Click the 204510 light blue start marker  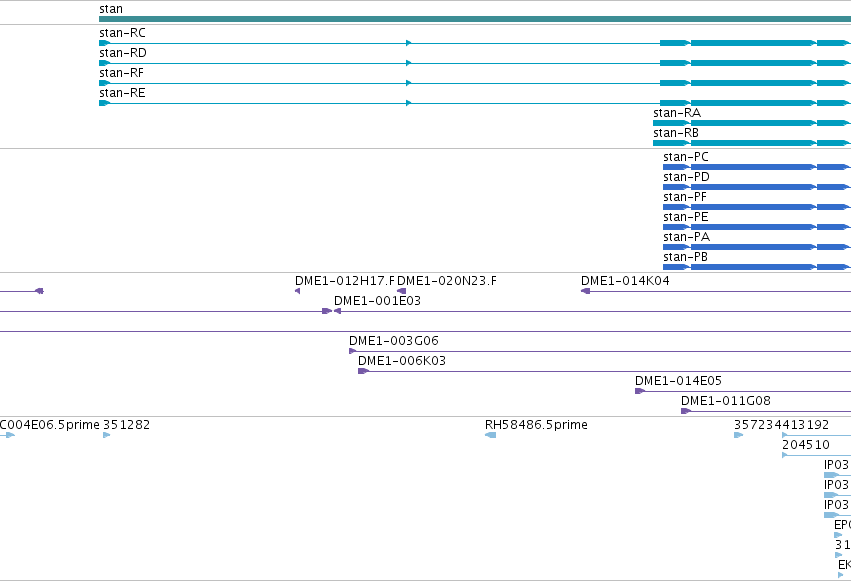784,455
